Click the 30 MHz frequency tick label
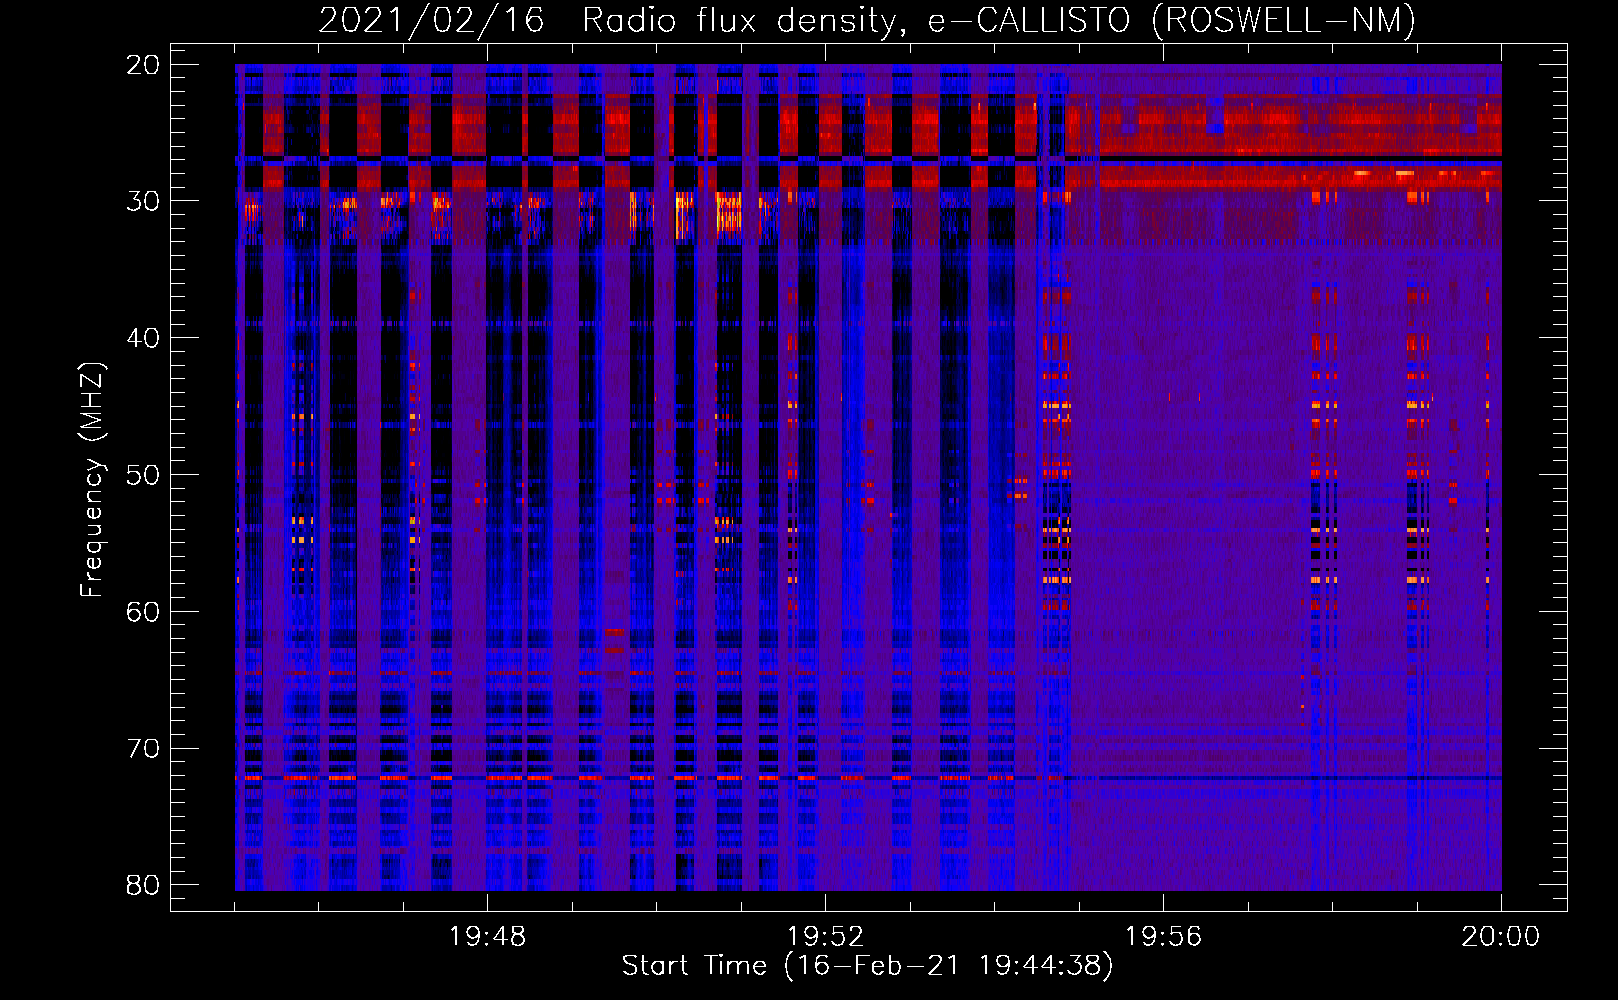This screenshot has width=1618, height=1000. 143,201
